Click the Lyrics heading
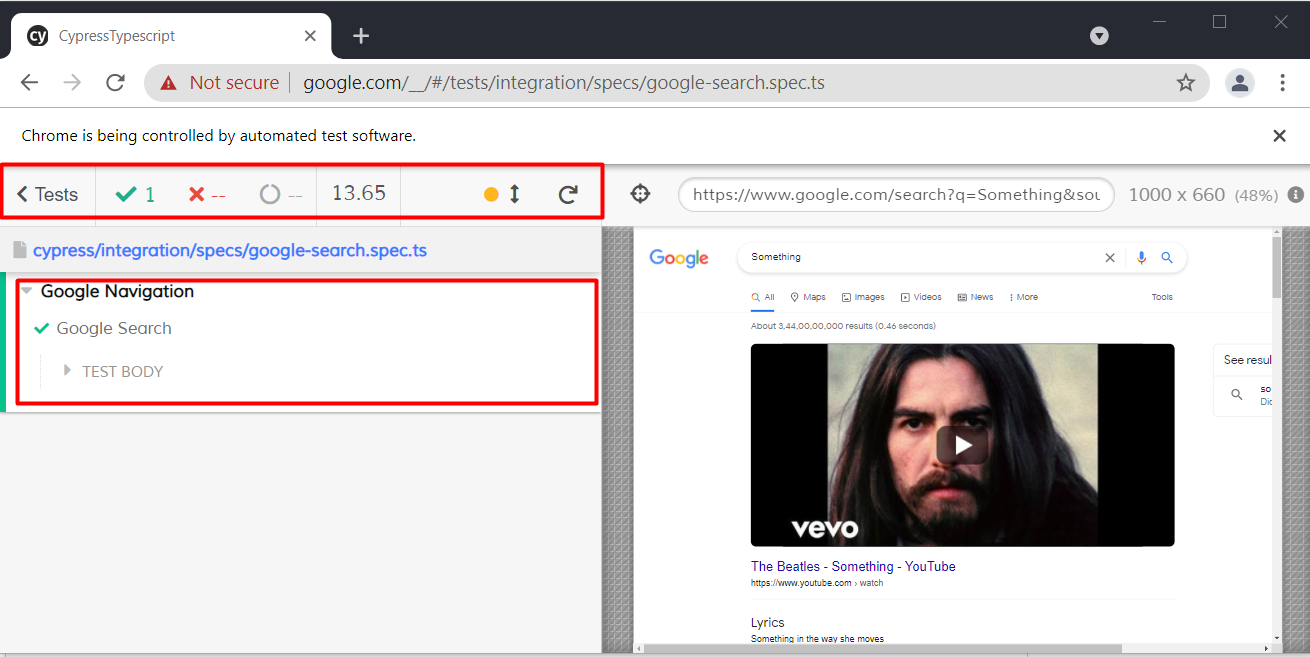Screen dimensions: 1310x657 (768, 622)
